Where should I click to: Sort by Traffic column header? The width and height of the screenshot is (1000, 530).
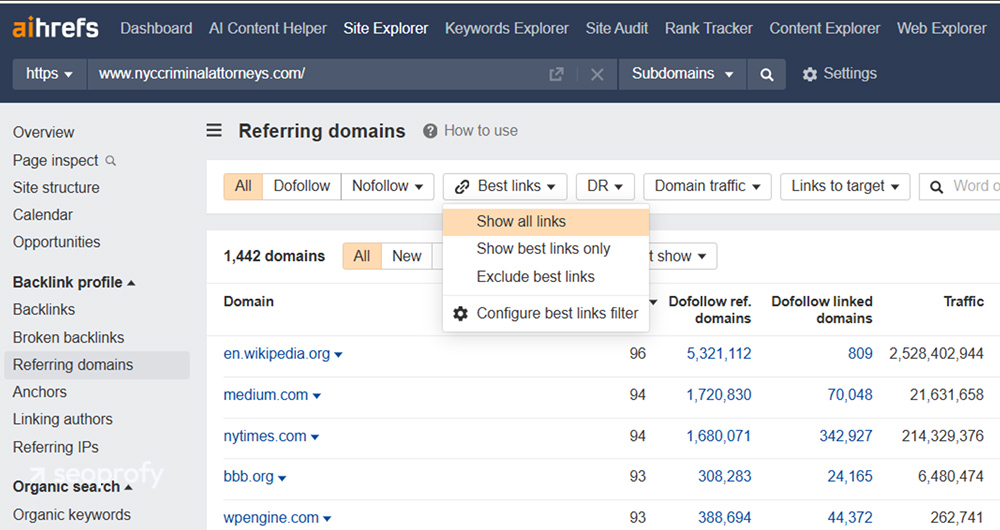963,301
